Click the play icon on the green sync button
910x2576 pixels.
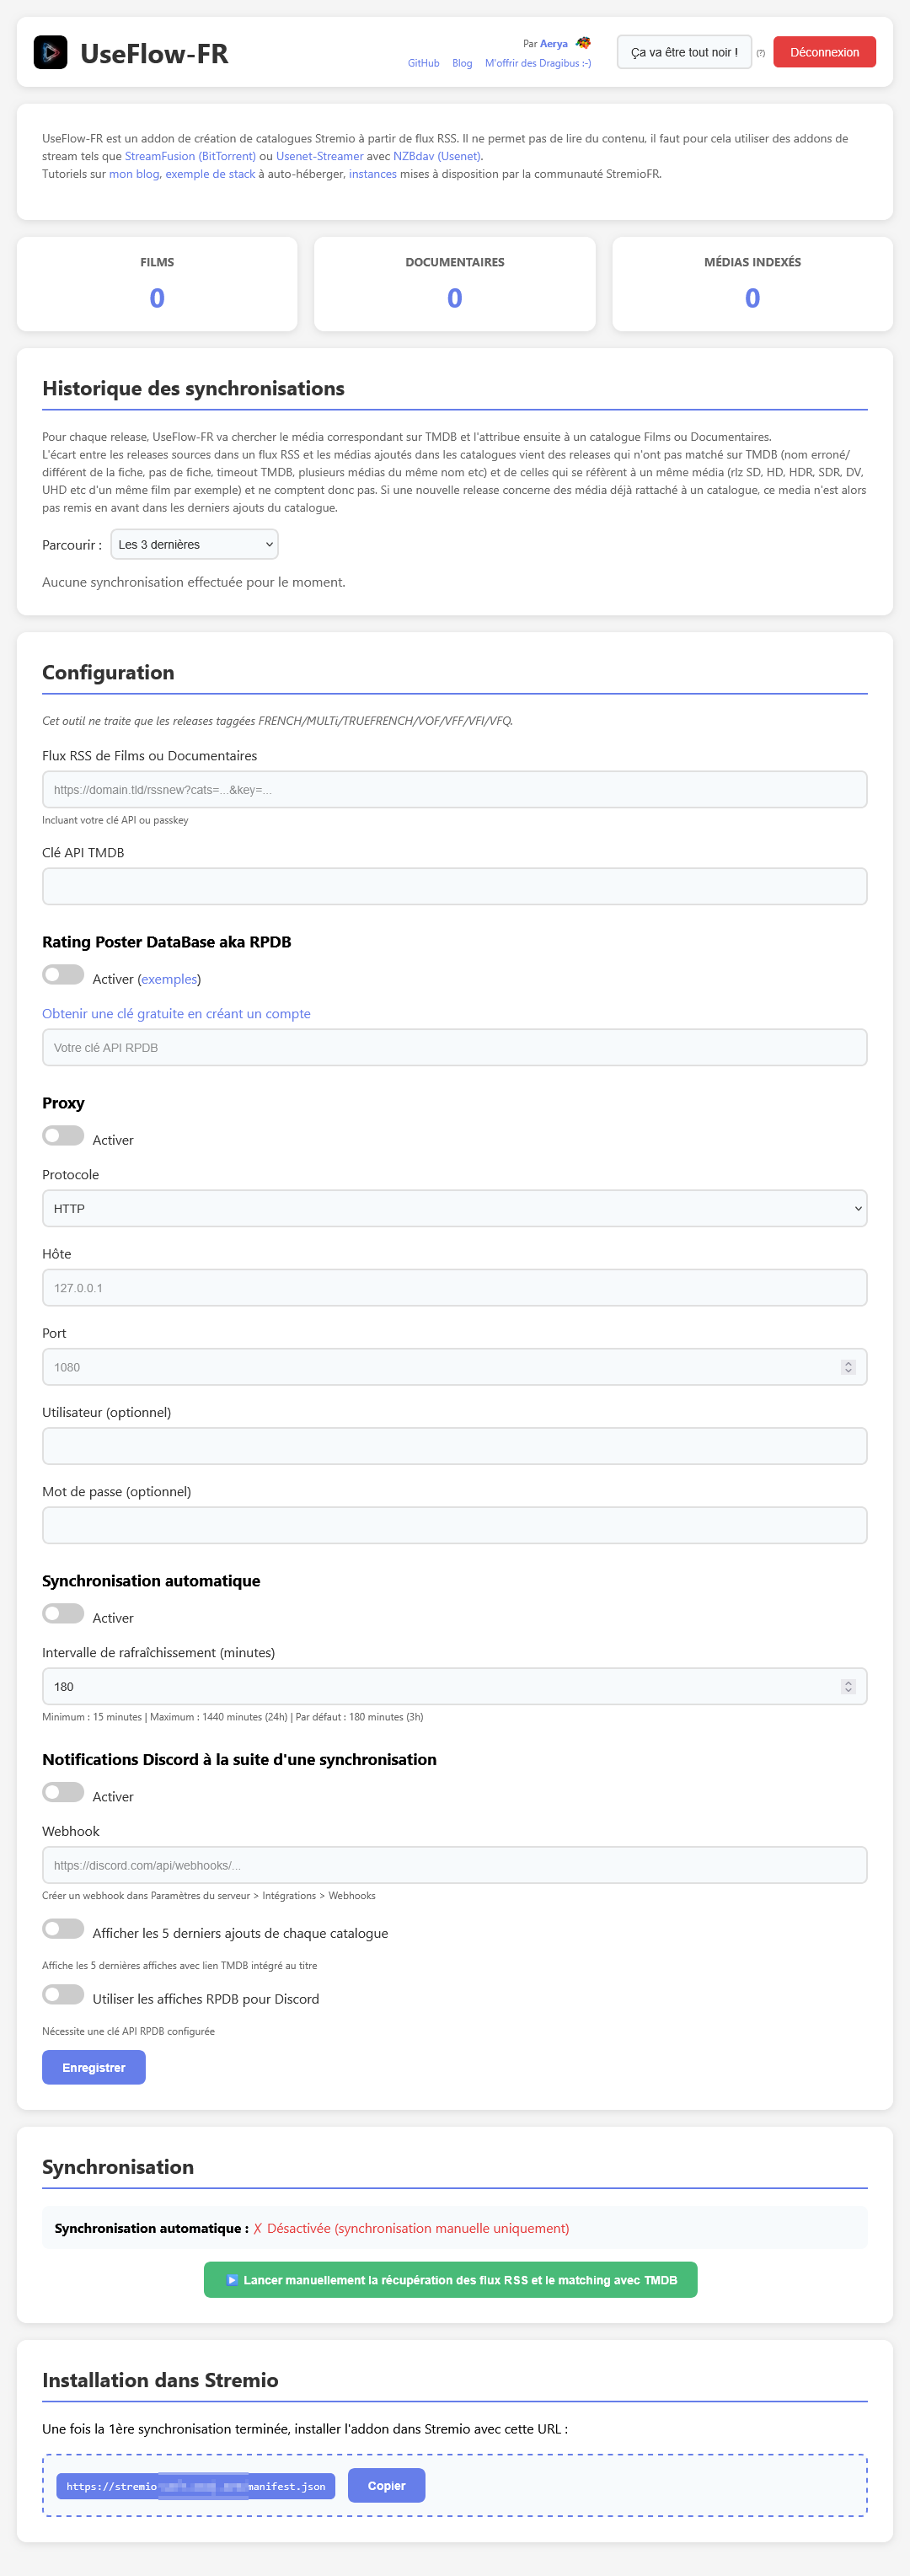point(231,2280)
